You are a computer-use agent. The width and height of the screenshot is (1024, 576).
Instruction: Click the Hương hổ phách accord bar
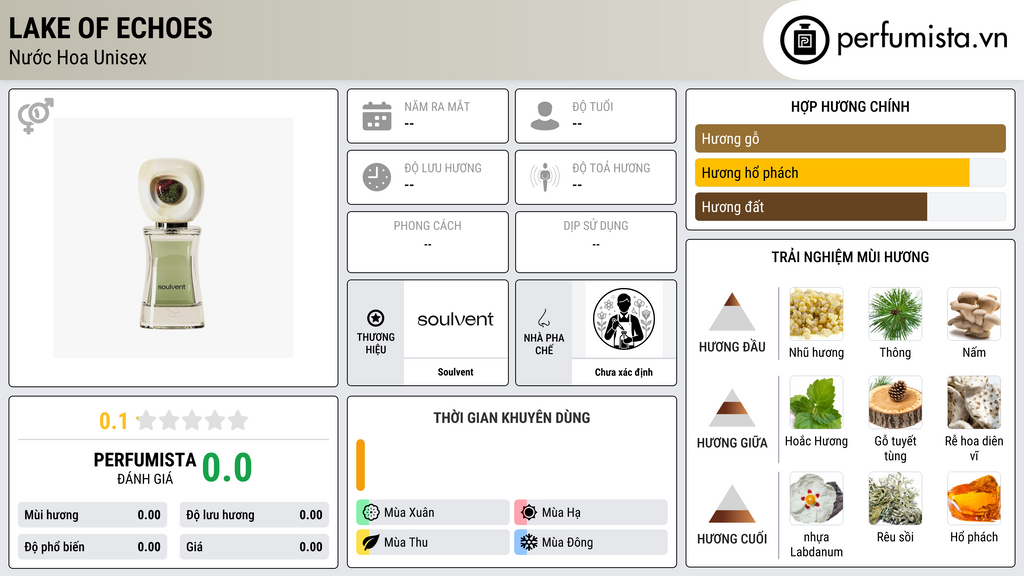[850, 173]
